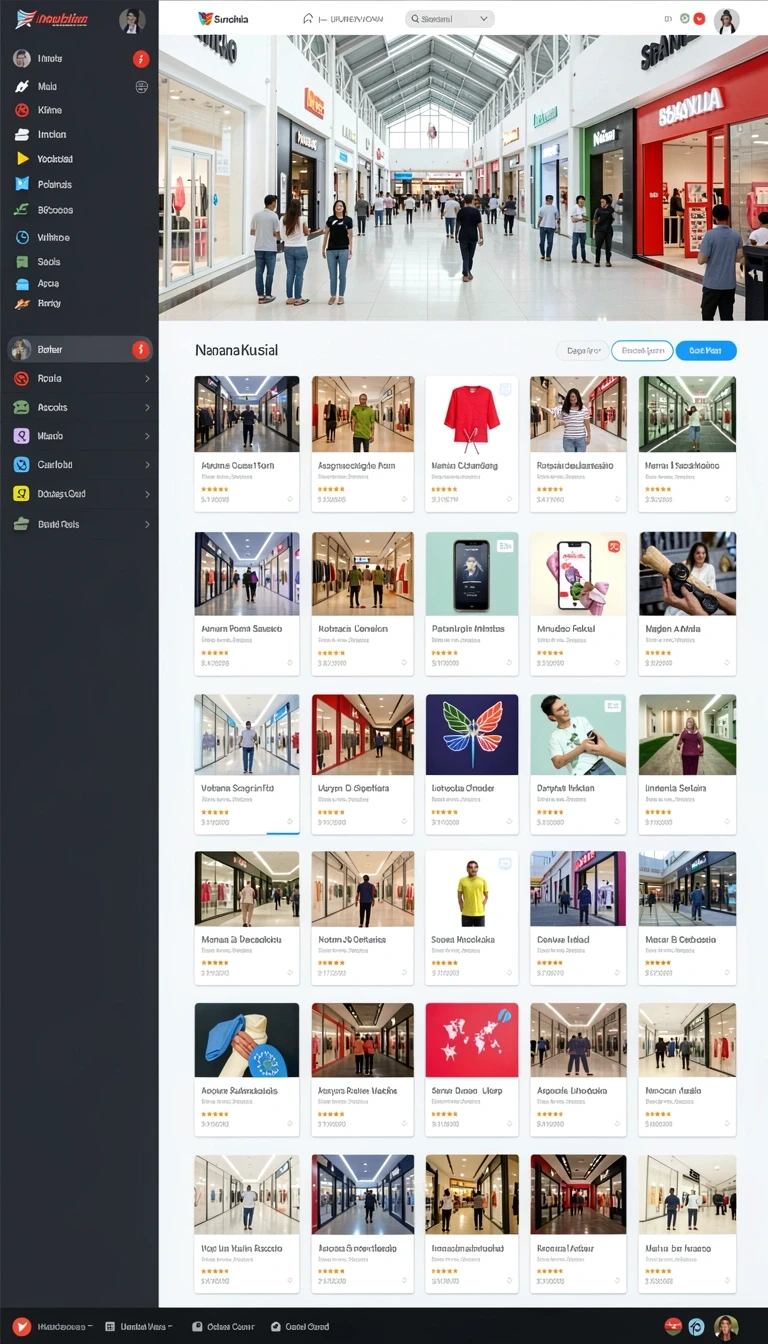Click the globe icon on the Mala row

coord(141,87)
